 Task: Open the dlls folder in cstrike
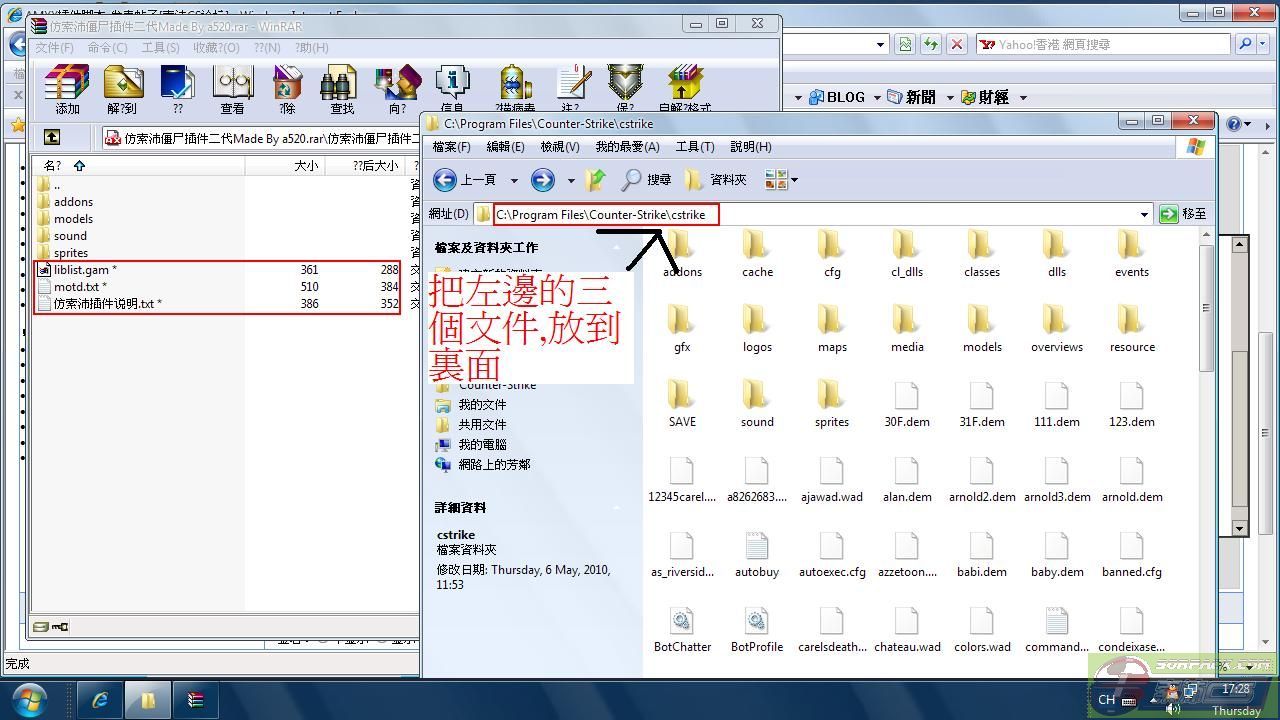point(1057,253)
